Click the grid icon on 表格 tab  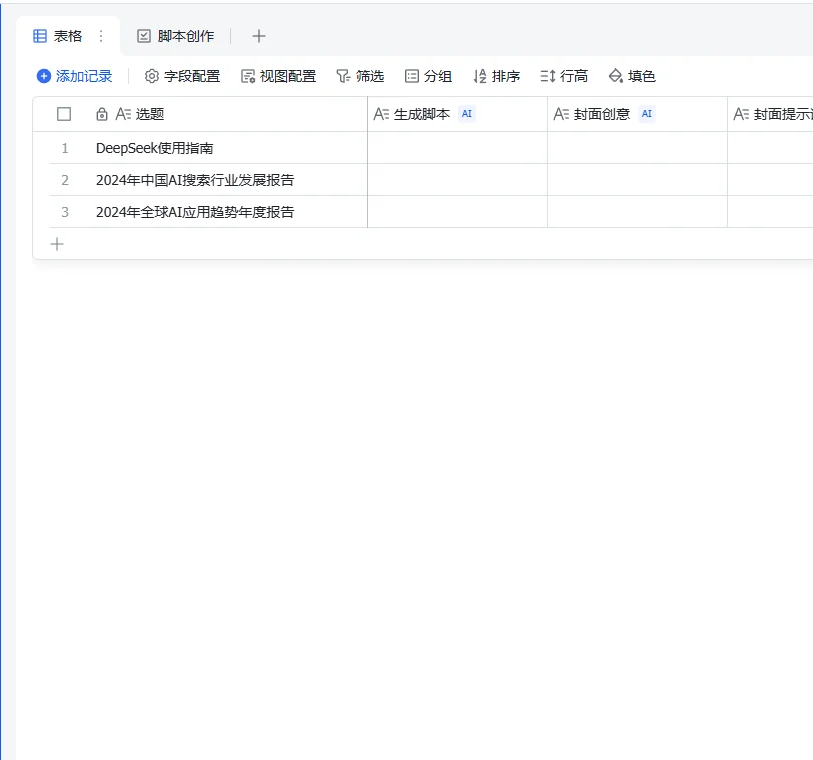[x=40, y=34]
